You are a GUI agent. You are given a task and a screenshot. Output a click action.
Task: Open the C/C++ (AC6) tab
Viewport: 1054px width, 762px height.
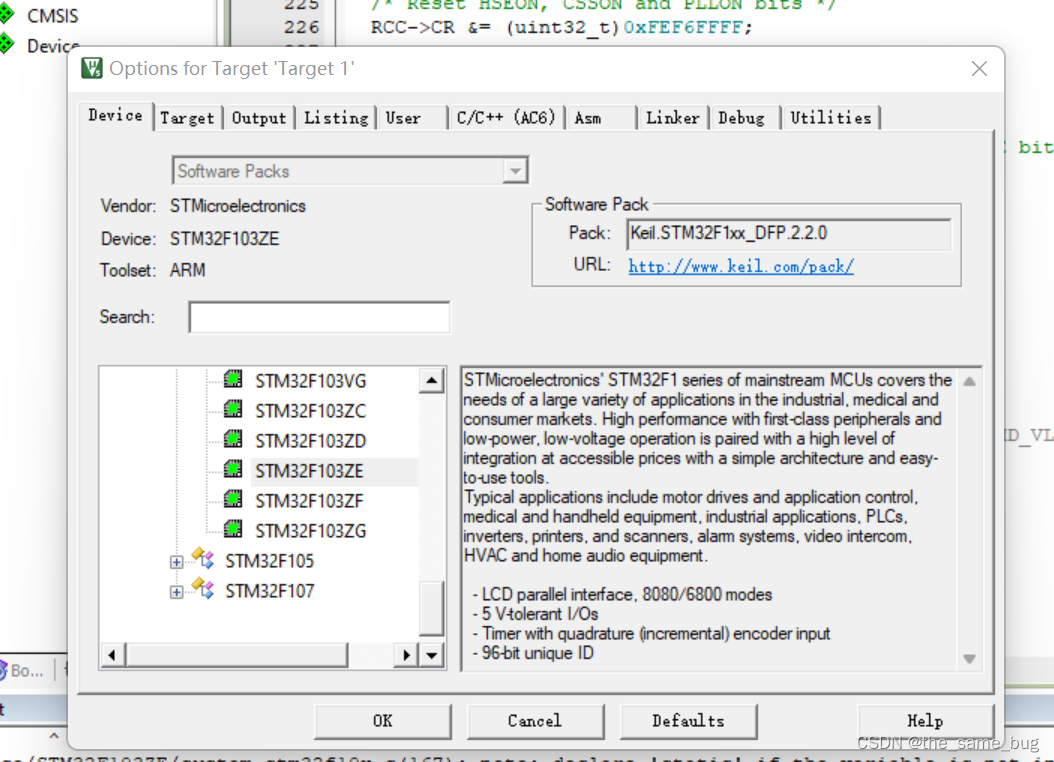click(506, 118)
